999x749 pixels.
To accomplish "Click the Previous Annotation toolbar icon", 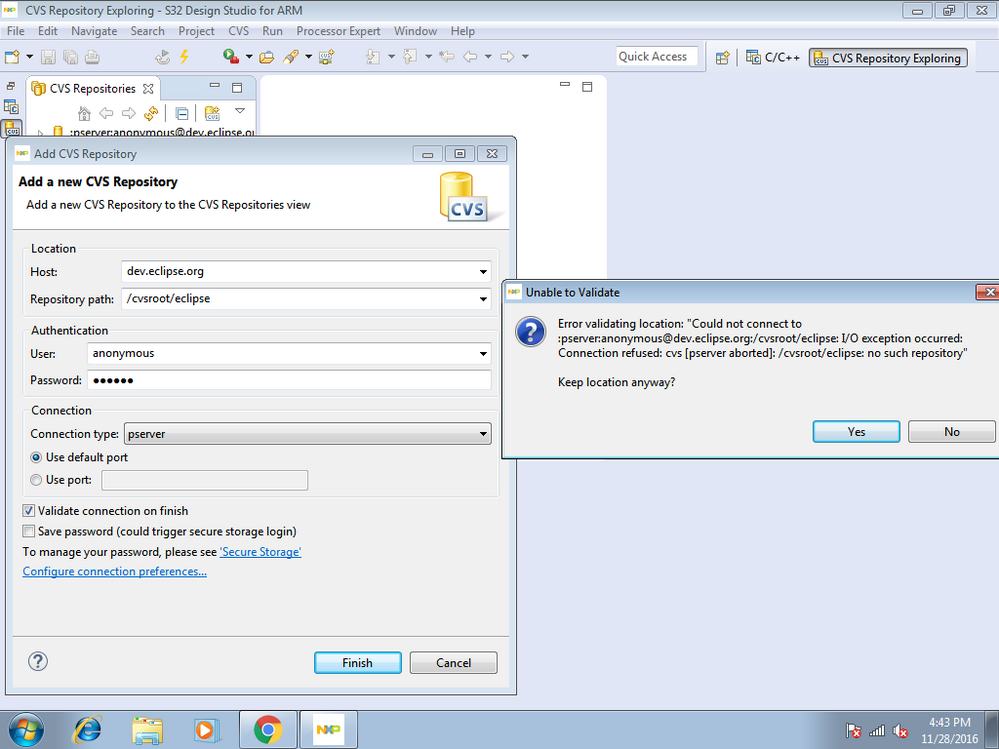I will [x=410, y=57].
